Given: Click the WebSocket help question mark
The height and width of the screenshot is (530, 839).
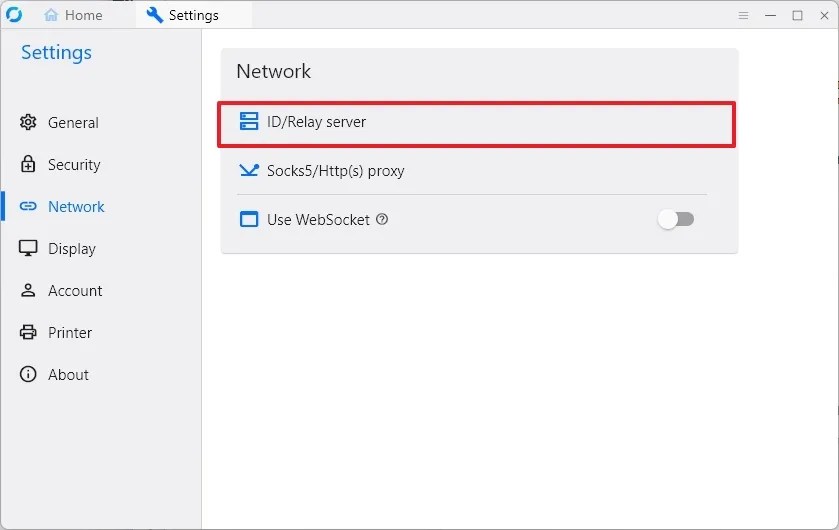Looking at the screenshot, I should coord(382,219).
